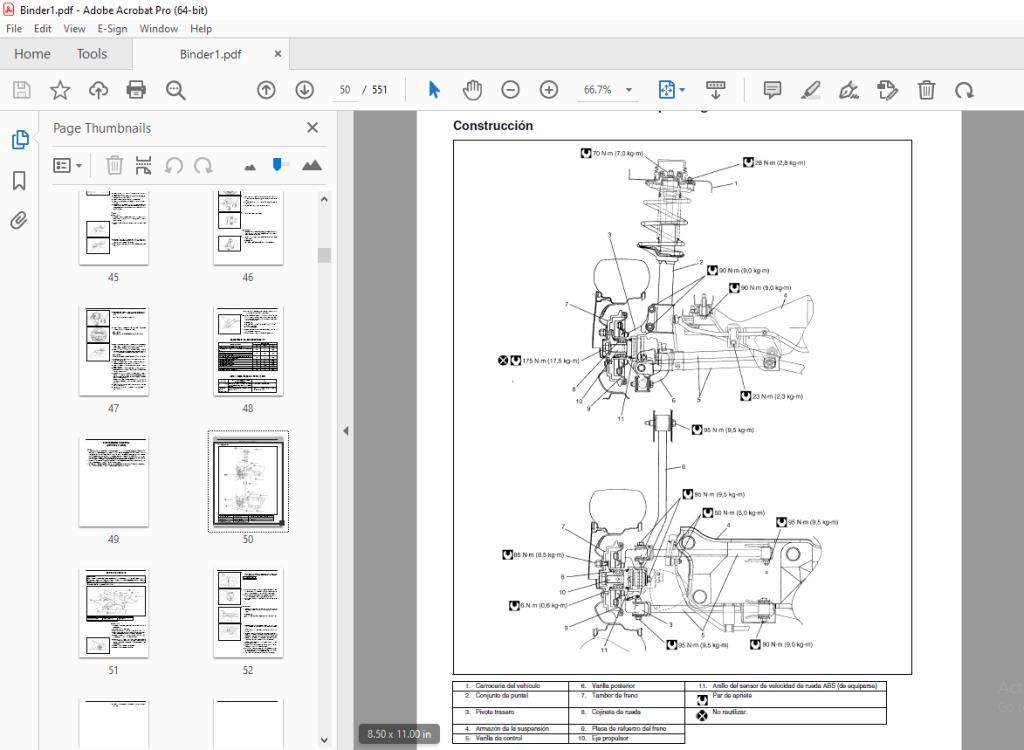Open the Bookmarks sidebar panel
This screenshot has height=750, width=1024.
(x=19, y=181)
